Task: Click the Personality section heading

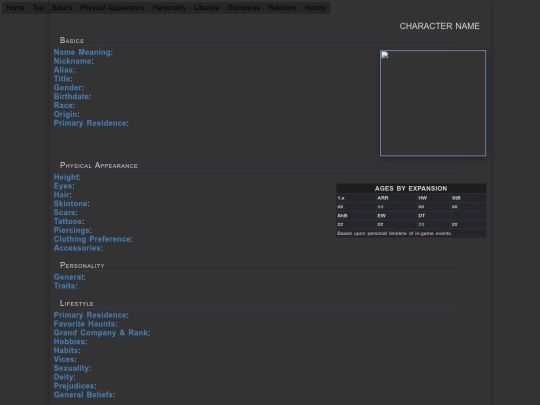Action: pyautogui.click(x=82, y=266)
